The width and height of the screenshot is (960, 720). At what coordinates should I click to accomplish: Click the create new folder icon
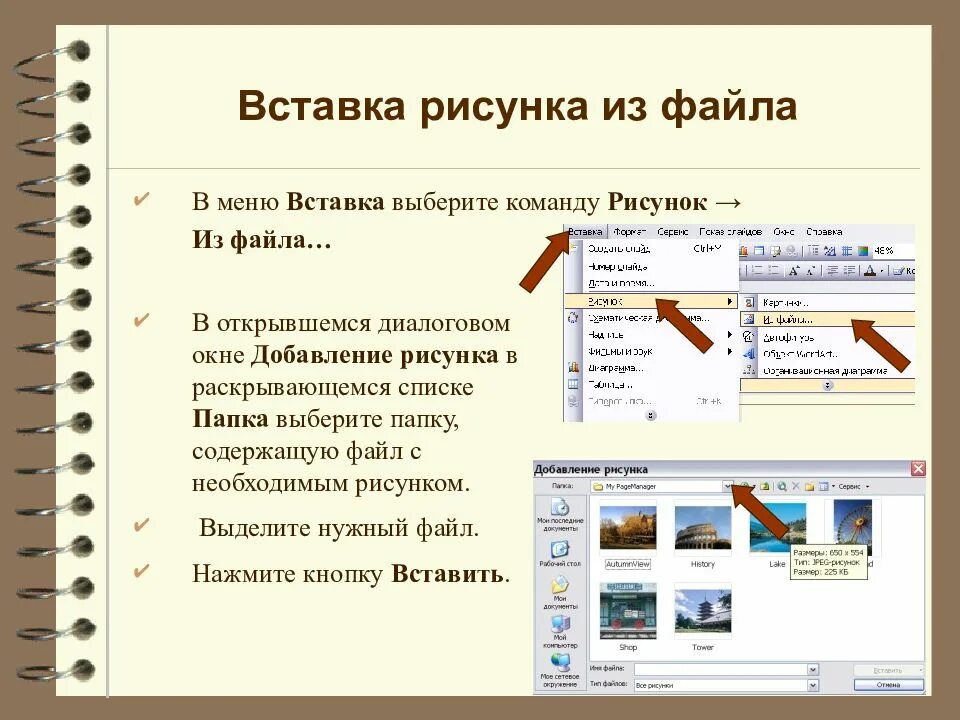click(x=809, y=486)
